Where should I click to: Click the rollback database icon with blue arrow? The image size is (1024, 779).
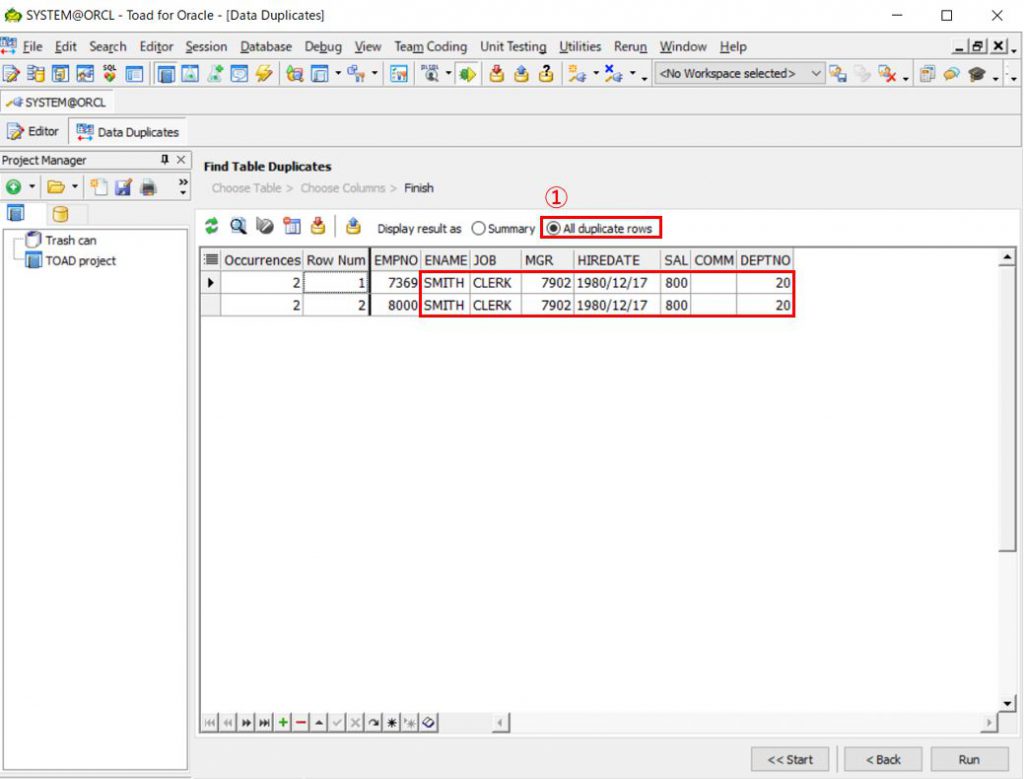click(x=521, y=74)
